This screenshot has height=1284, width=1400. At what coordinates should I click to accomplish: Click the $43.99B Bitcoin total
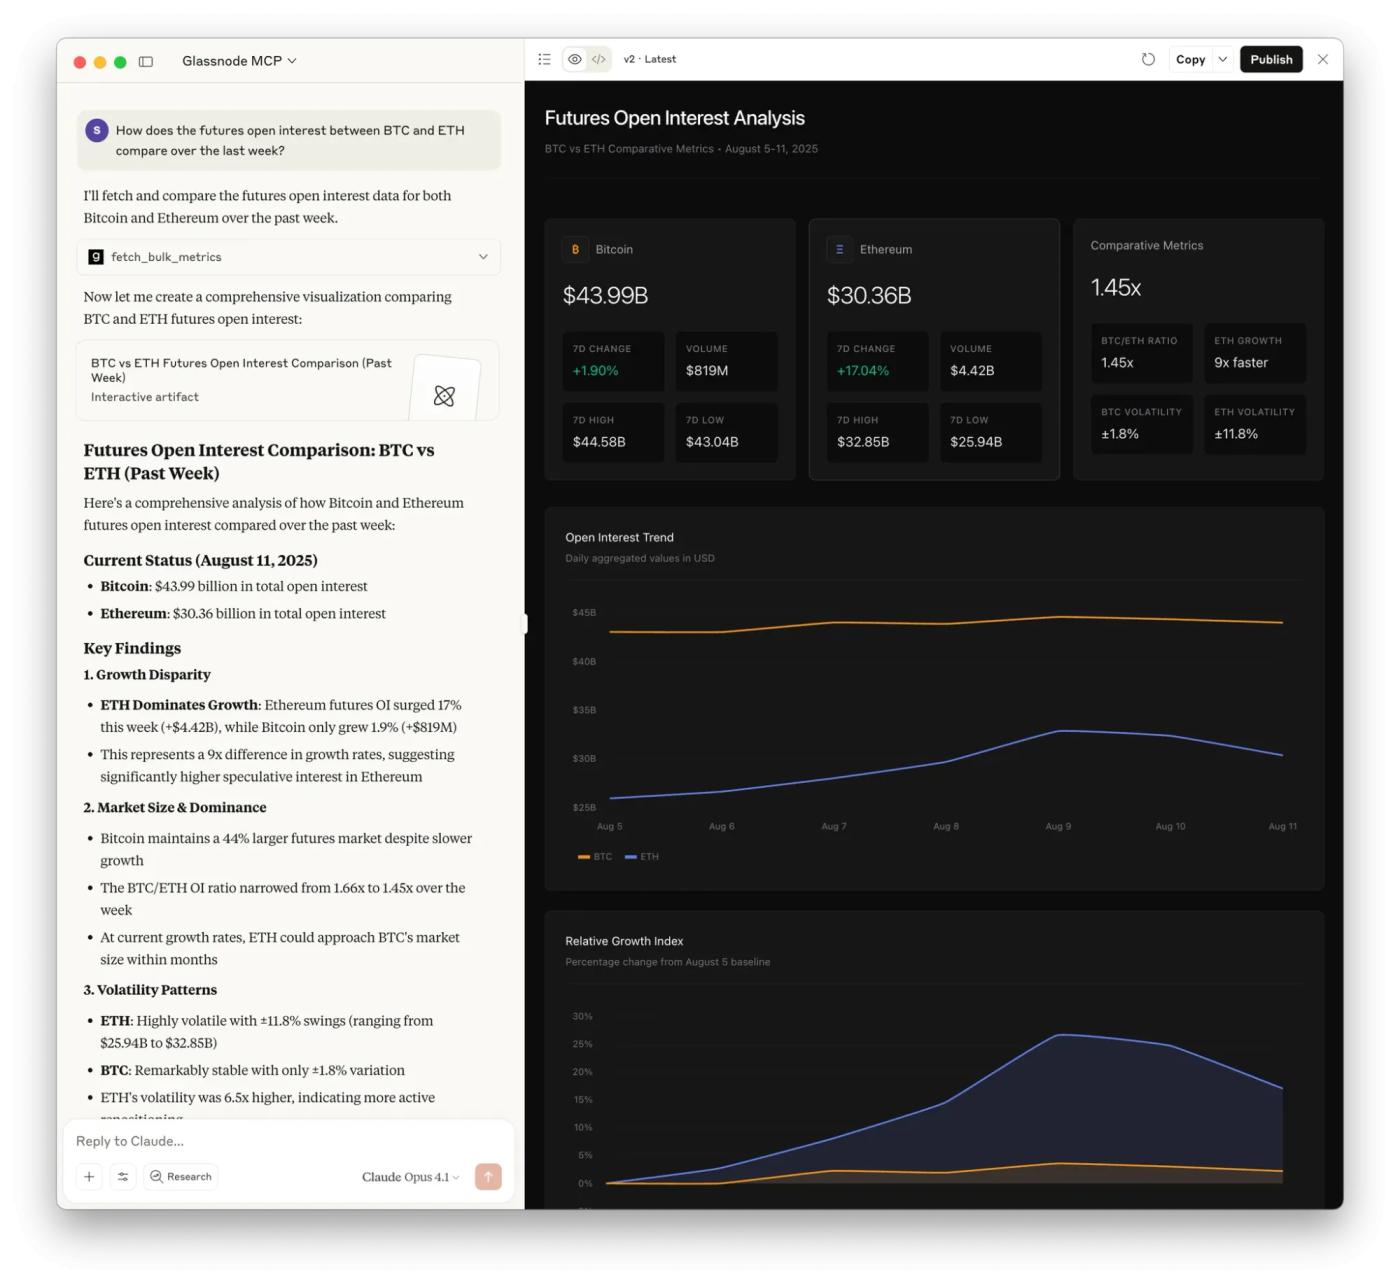(605, 296)
